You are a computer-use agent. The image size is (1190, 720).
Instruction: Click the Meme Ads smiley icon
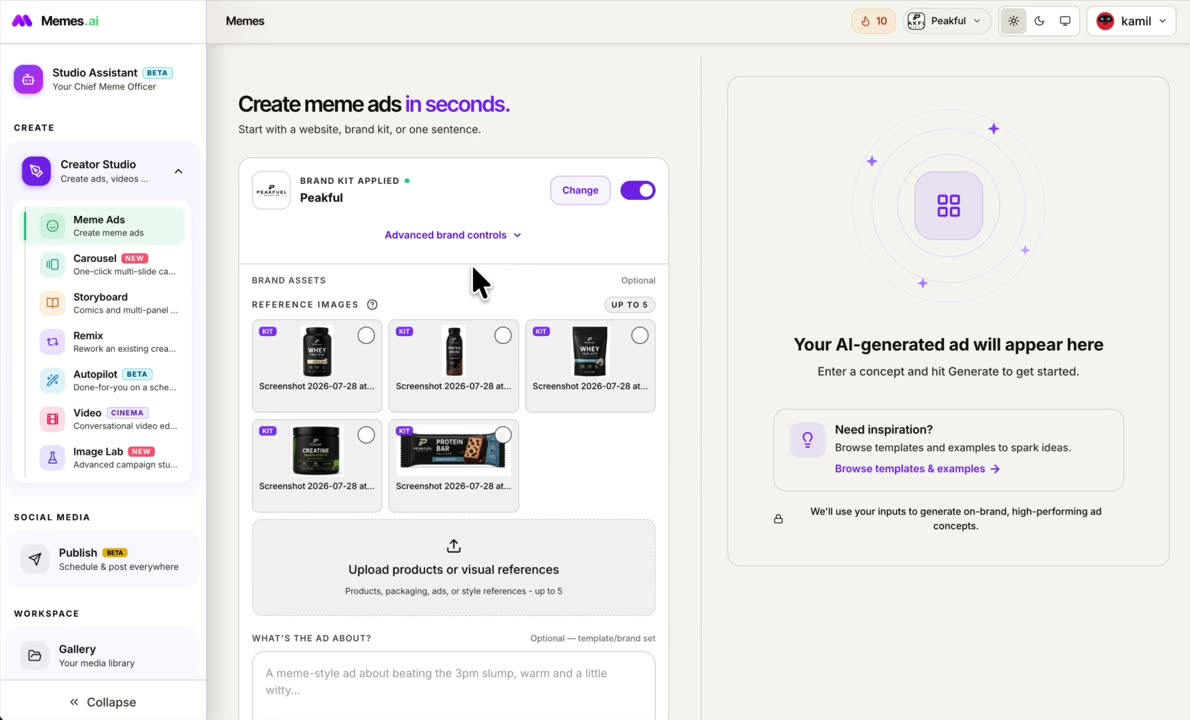click(52, 225)
